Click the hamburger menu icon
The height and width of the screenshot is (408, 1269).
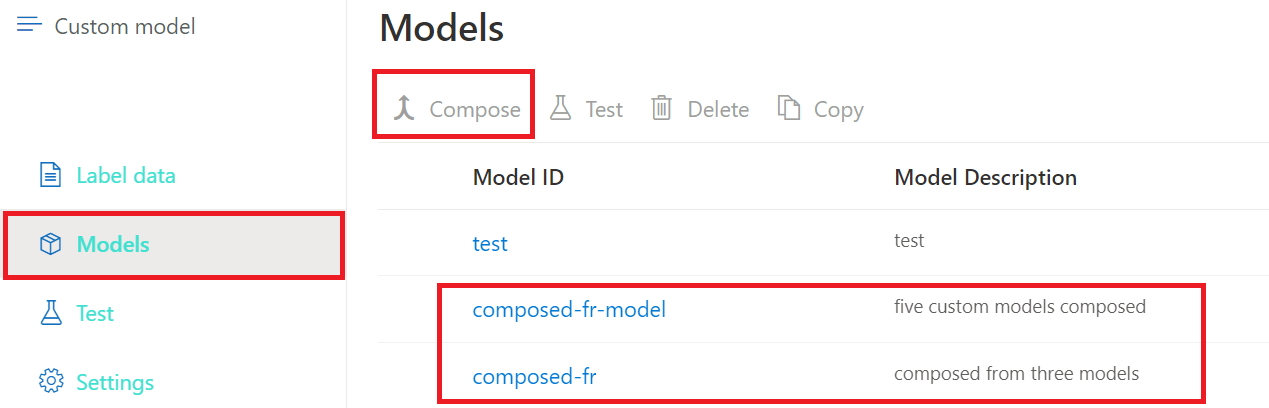(x=30, y=24)
